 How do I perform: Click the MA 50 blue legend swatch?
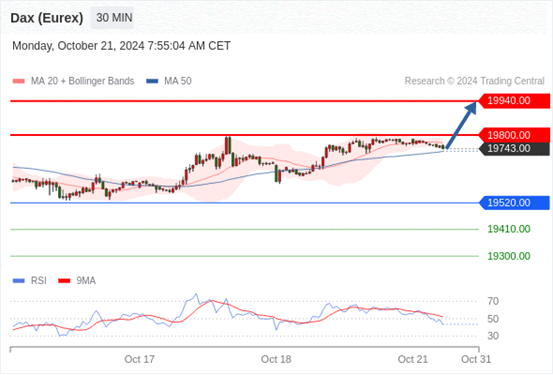pyautogui.click(x=152, y=81)
